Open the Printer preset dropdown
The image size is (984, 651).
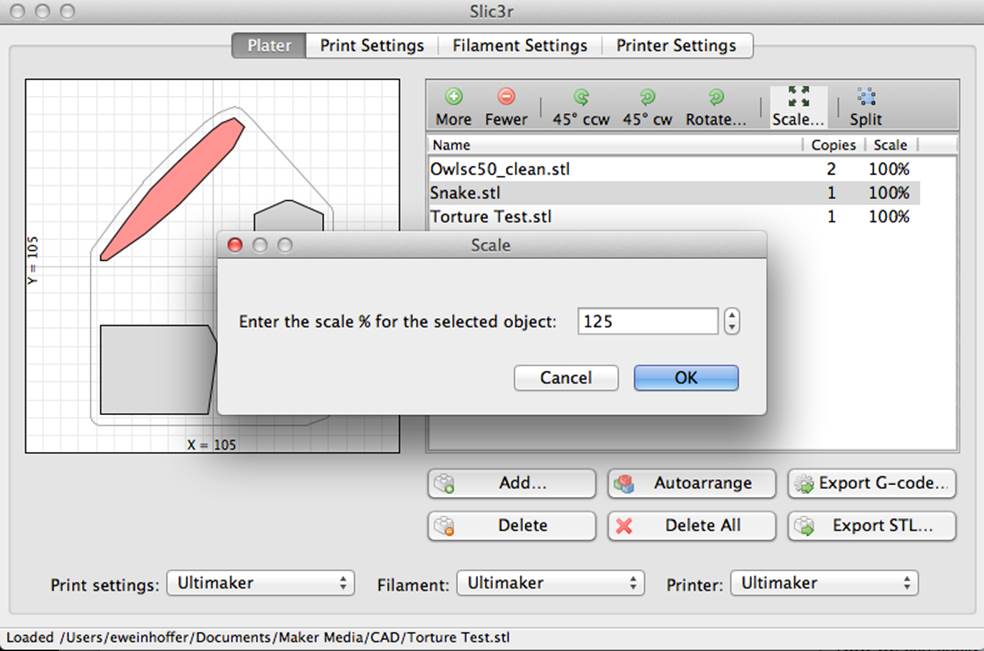[824, 583]
